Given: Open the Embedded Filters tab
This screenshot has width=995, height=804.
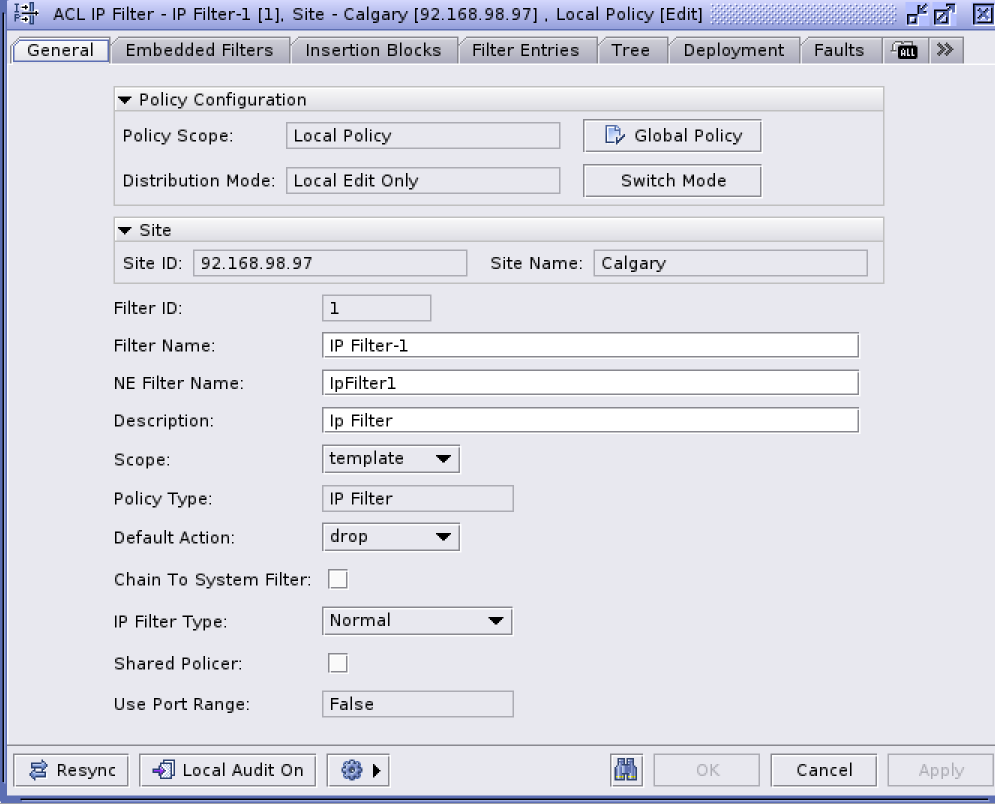Looking at the screenshot, I should (x=199, y=50).
